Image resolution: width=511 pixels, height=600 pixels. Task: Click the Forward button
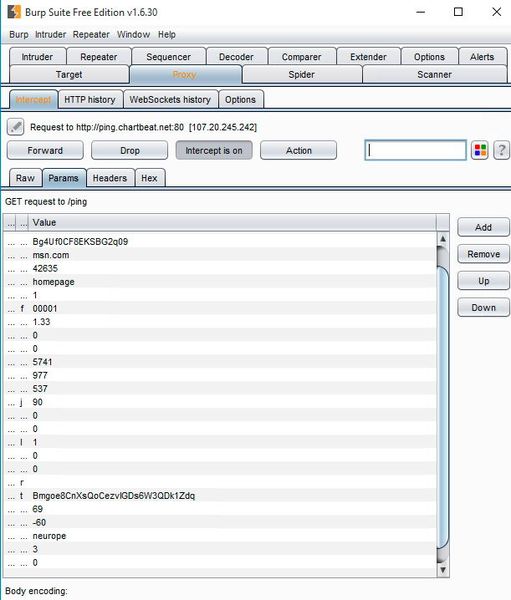point(45,150)
